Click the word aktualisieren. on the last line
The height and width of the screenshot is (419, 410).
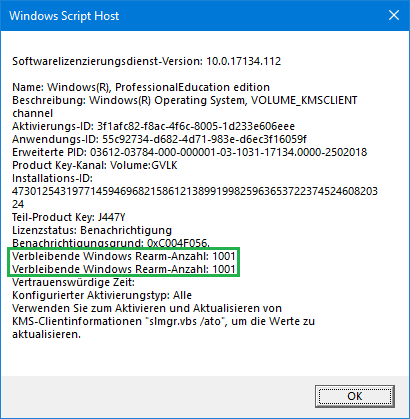[x=47, y=334]
